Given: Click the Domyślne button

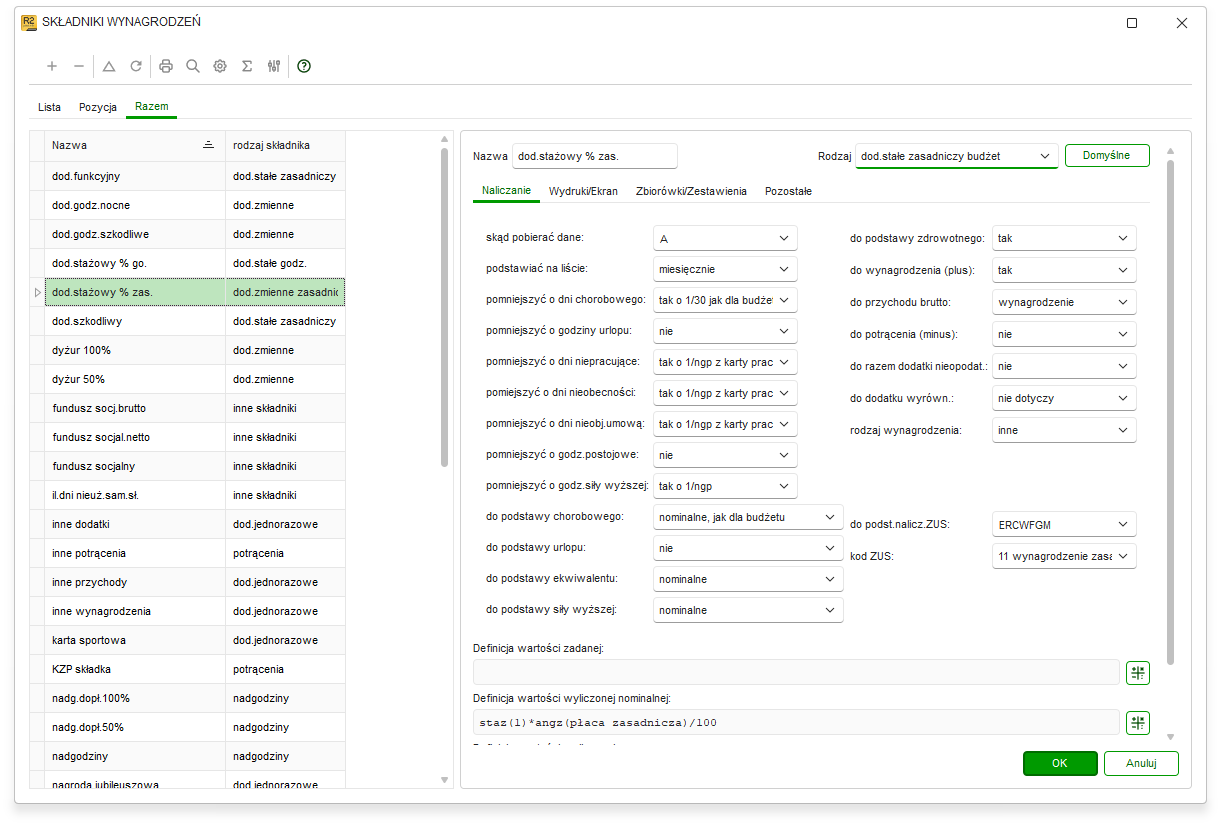Looking at the screenshot, I should (x=1107, y=156).
